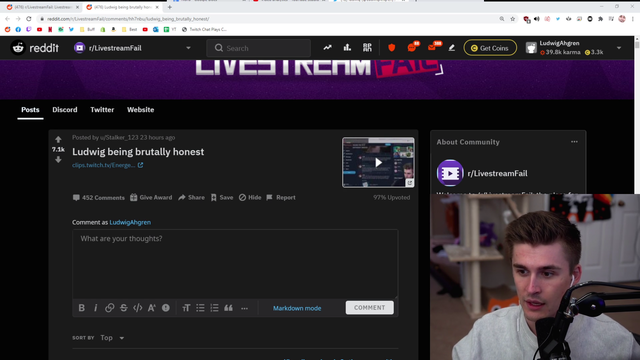Image resolution: width=640 pixels, height=360 pixels.
Task: Apply superscript in comment editor
Action: (151, 308)
